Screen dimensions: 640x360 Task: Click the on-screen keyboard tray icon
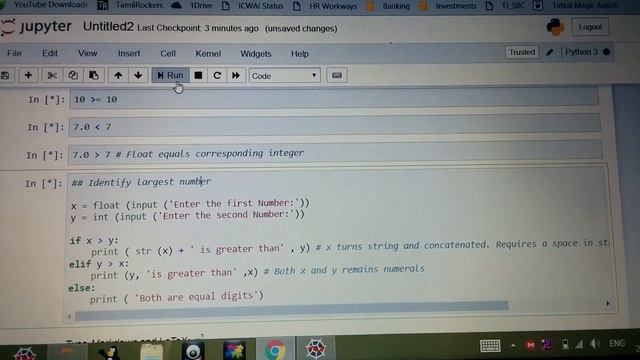click(490, 346)
